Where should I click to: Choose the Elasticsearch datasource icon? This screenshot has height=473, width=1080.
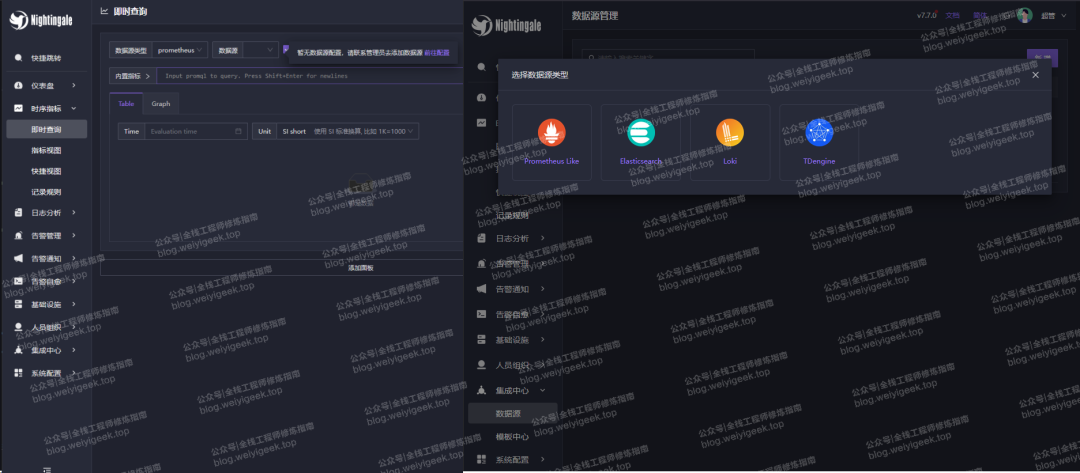point(641,132)
